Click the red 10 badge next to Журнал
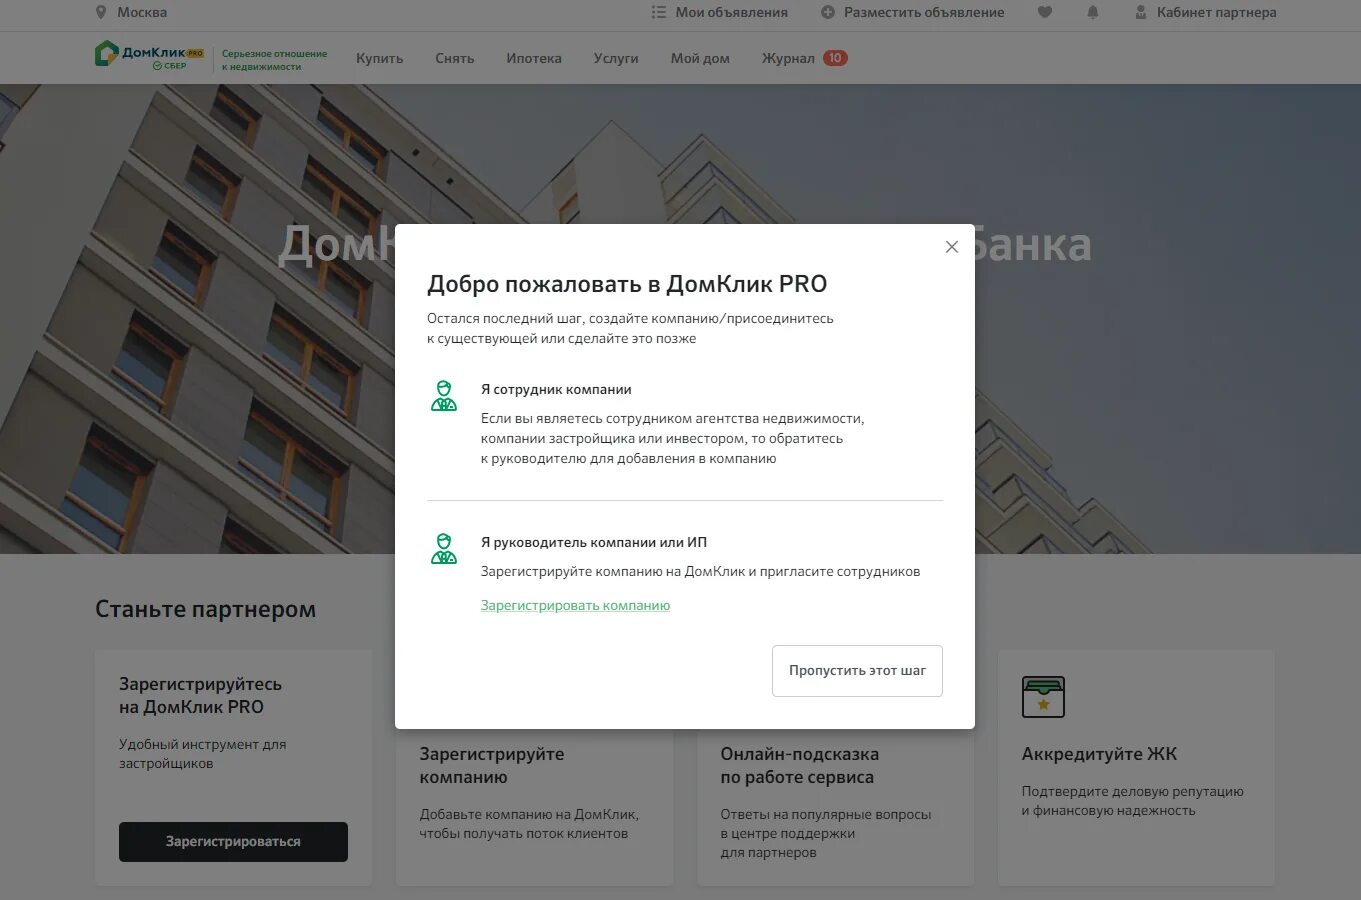Image resolution: width=1361 pixels, height=900 pixels. [x=835, y=58]
